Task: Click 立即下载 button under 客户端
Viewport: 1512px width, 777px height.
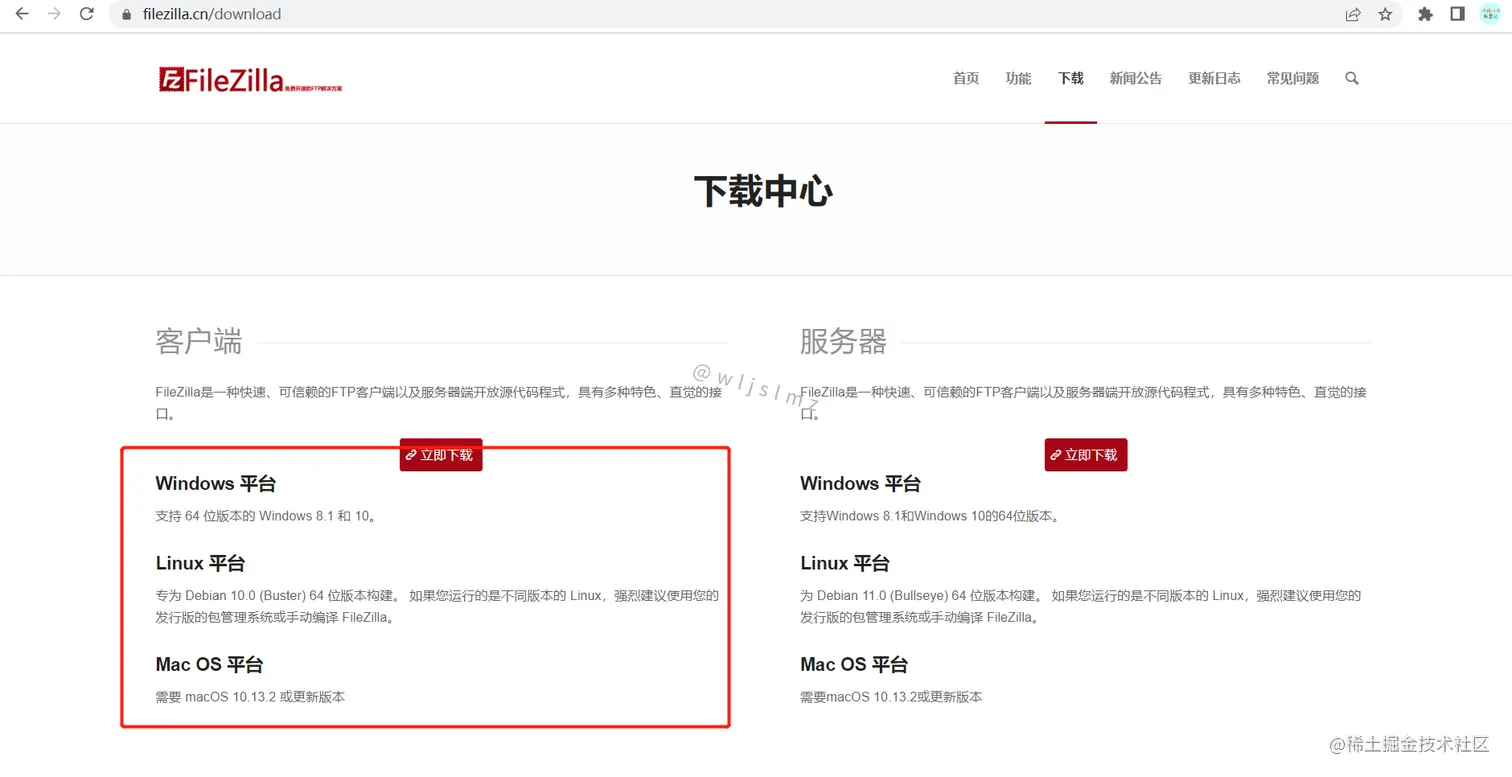Action: point(441,455)
